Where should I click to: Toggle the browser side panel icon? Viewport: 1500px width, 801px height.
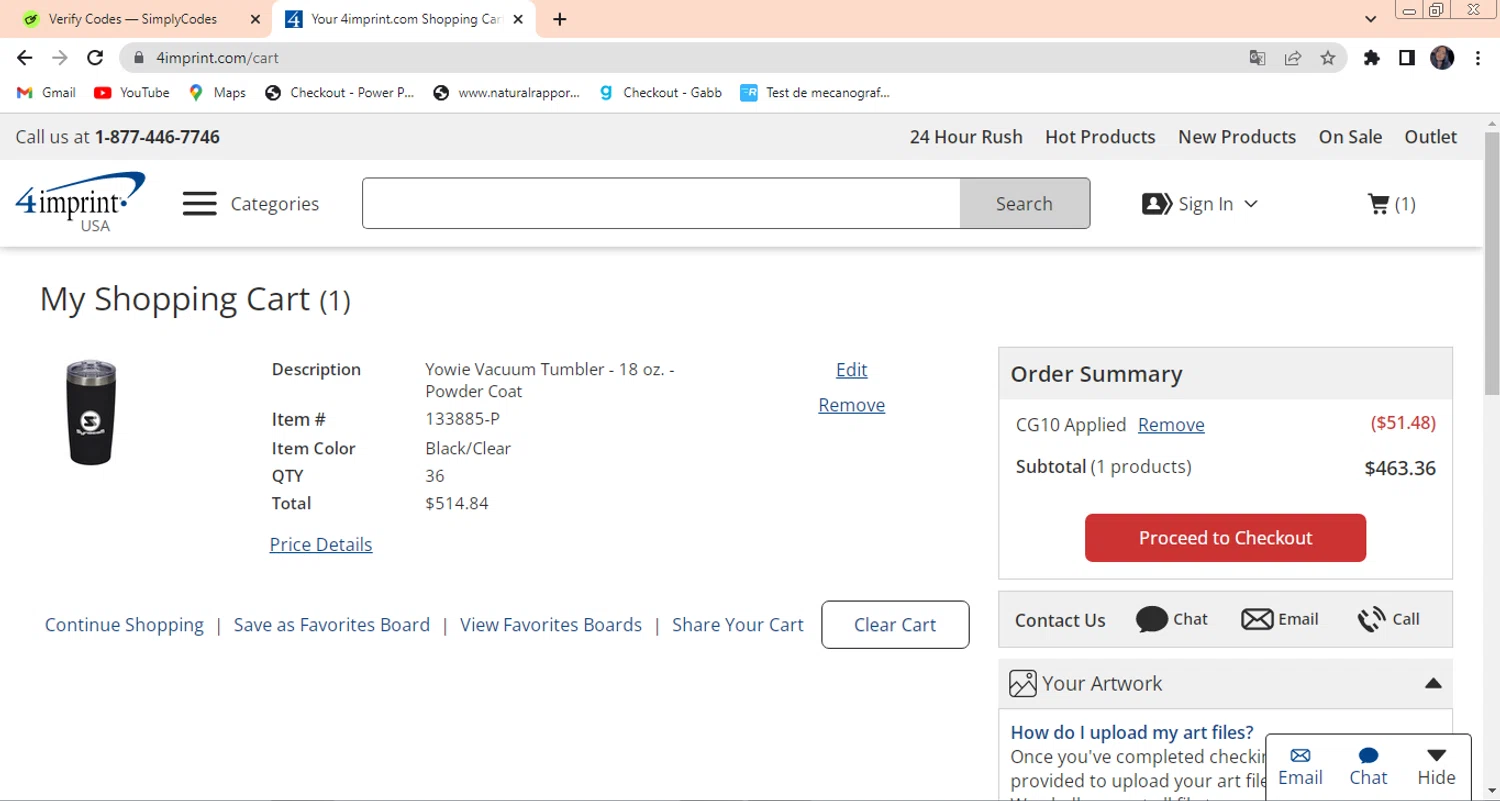point(1407,58)
